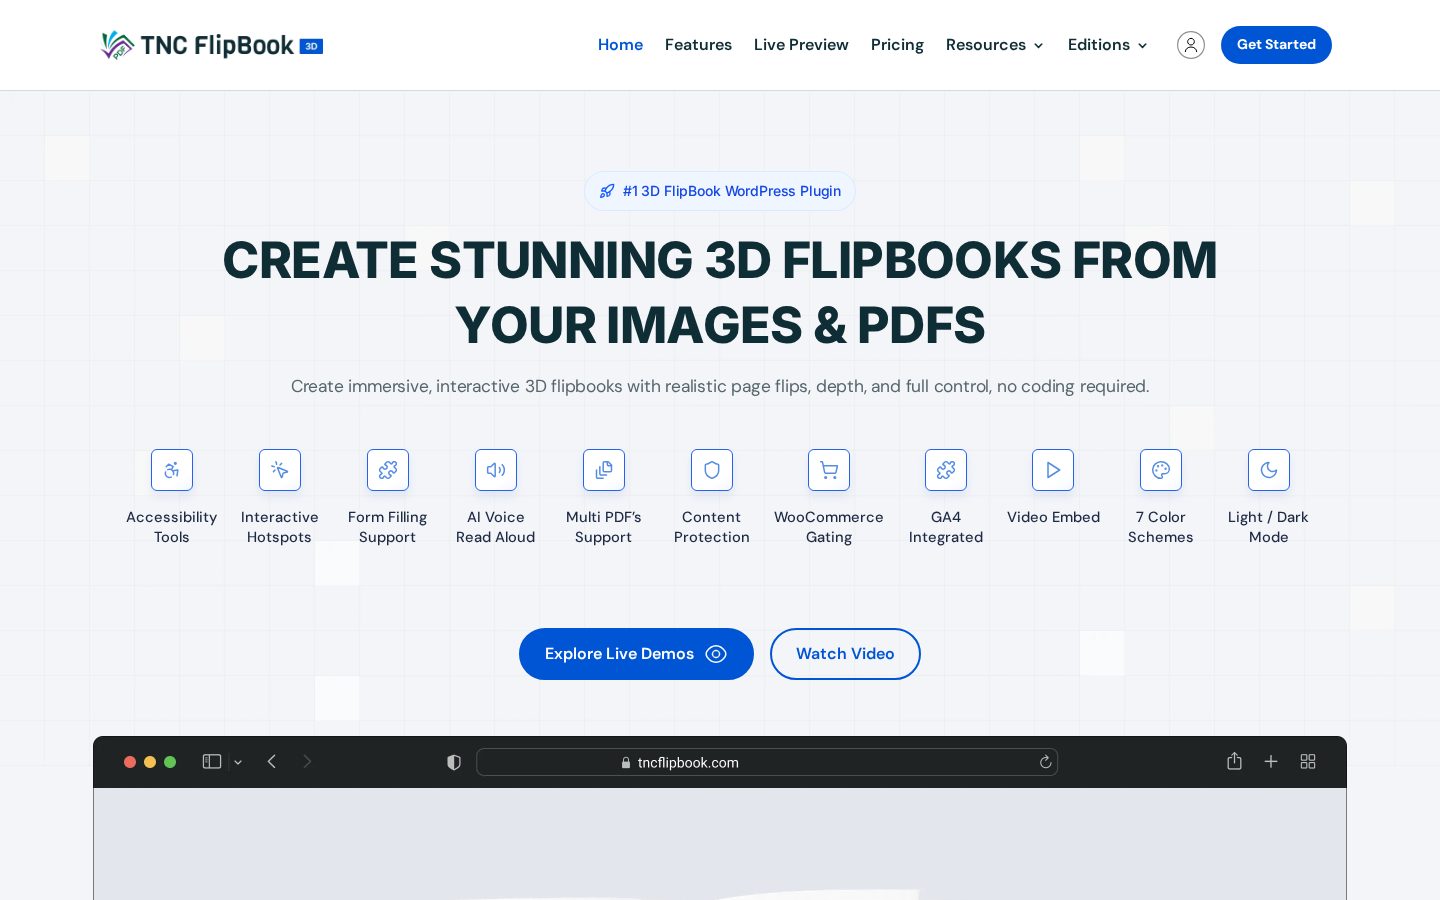
Task: Click the yellow window dot in mockup browser
Action: pyautogui.click(x=150, y=762)
